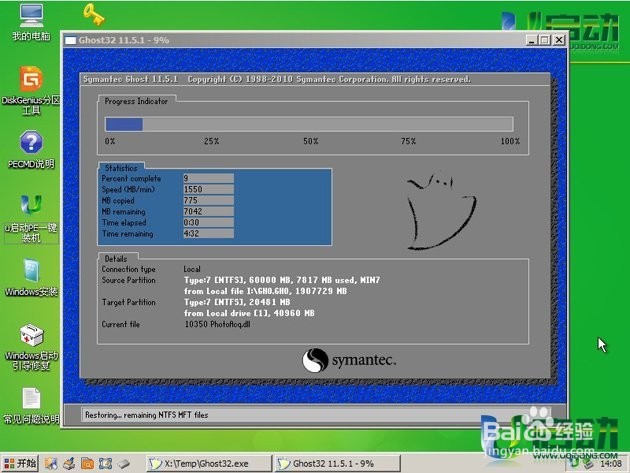Click the Time elapsed value 0:30
This screenshot has height=473, width=630.
208,222
